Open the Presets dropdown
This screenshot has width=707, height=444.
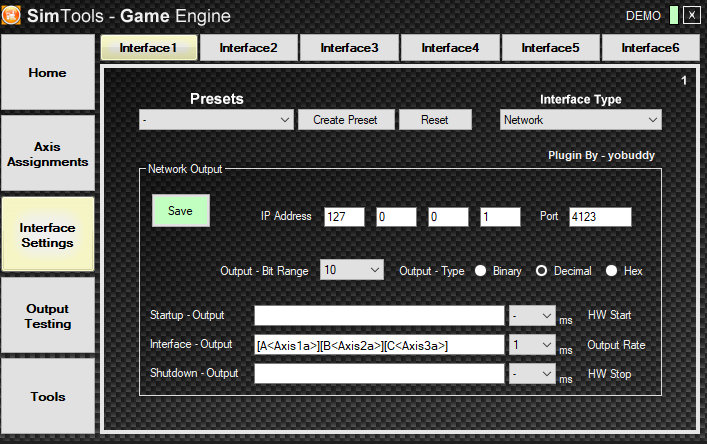coord(216,120)
